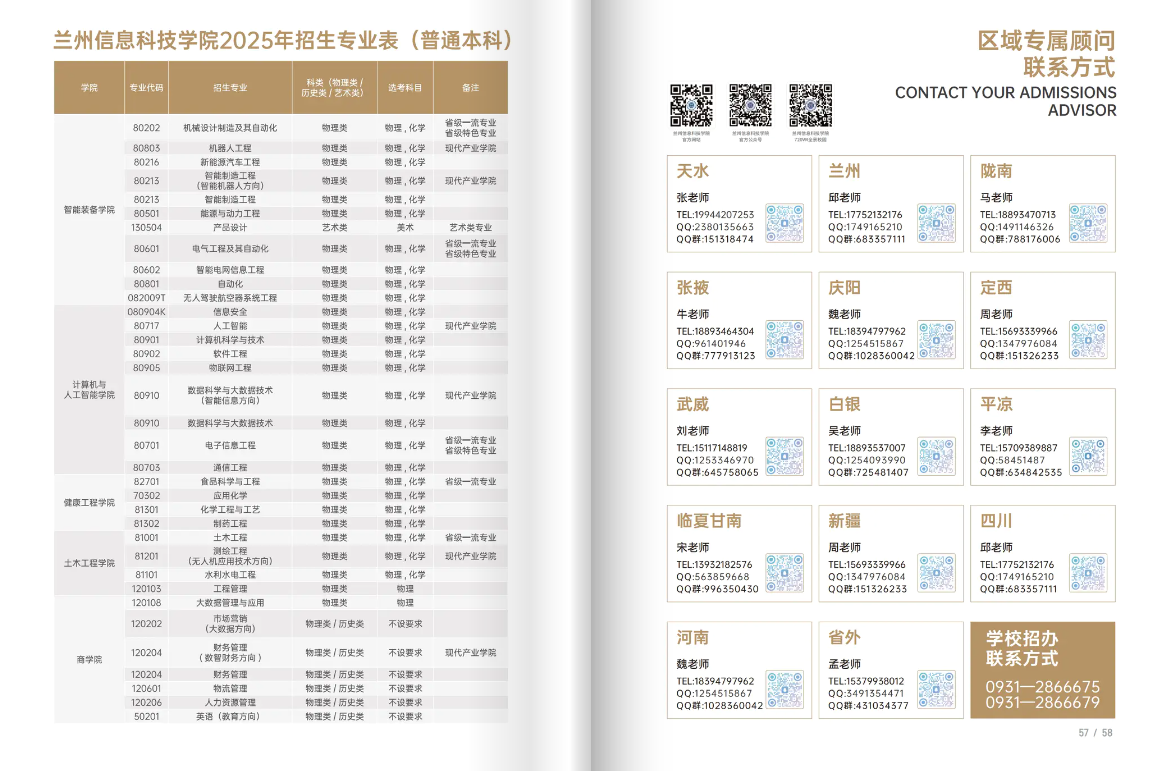Click the 张掖 region heading
The image size is (1172, 771).
pyautogui.click(x=693, y=288)
